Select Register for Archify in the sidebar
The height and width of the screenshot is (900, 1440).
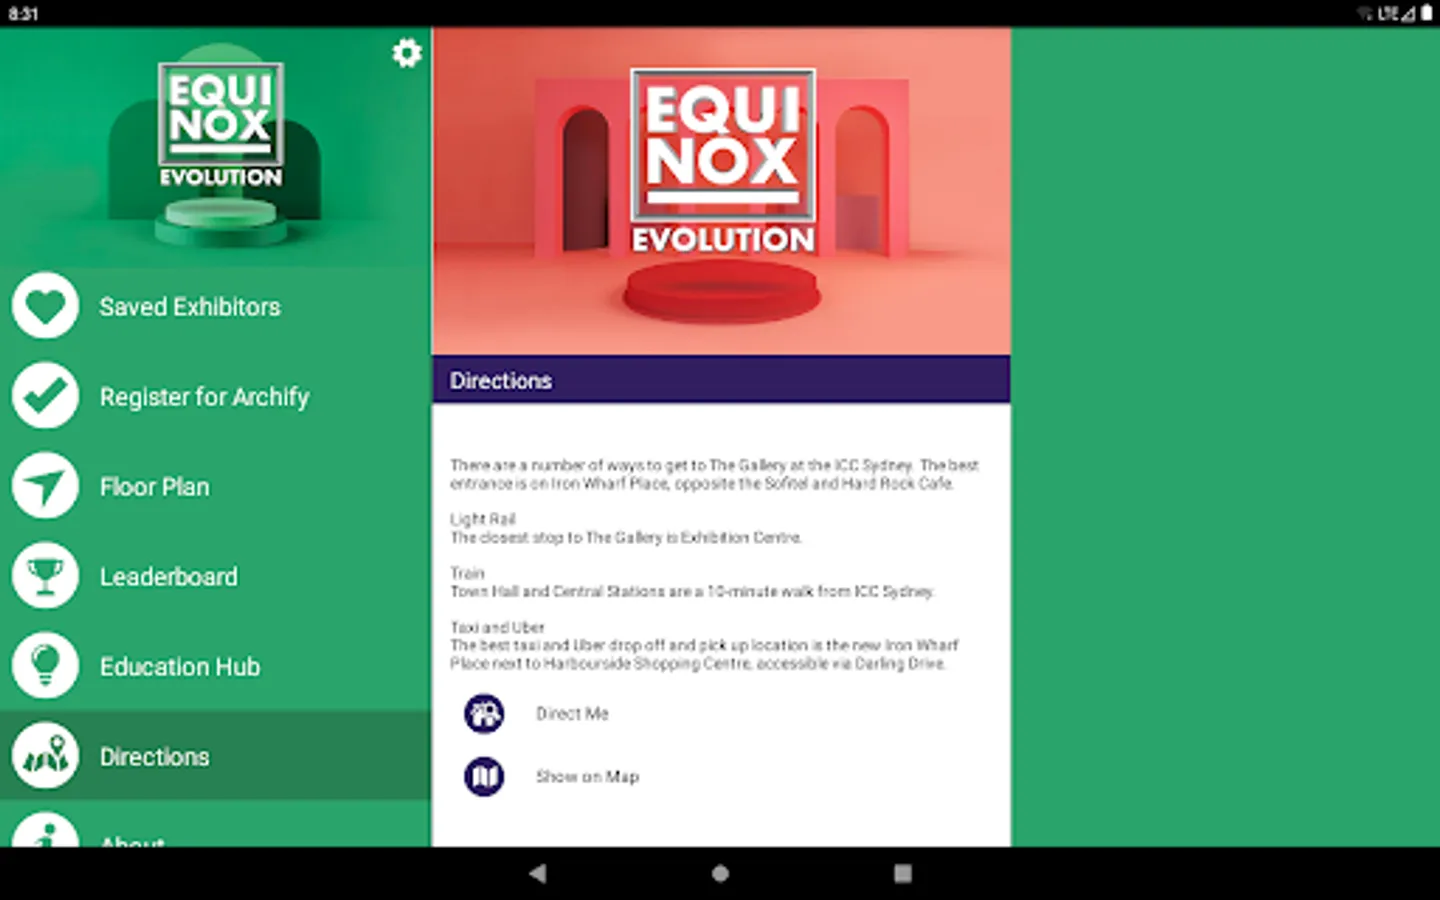pyautogui.click(x=215, y=396)
